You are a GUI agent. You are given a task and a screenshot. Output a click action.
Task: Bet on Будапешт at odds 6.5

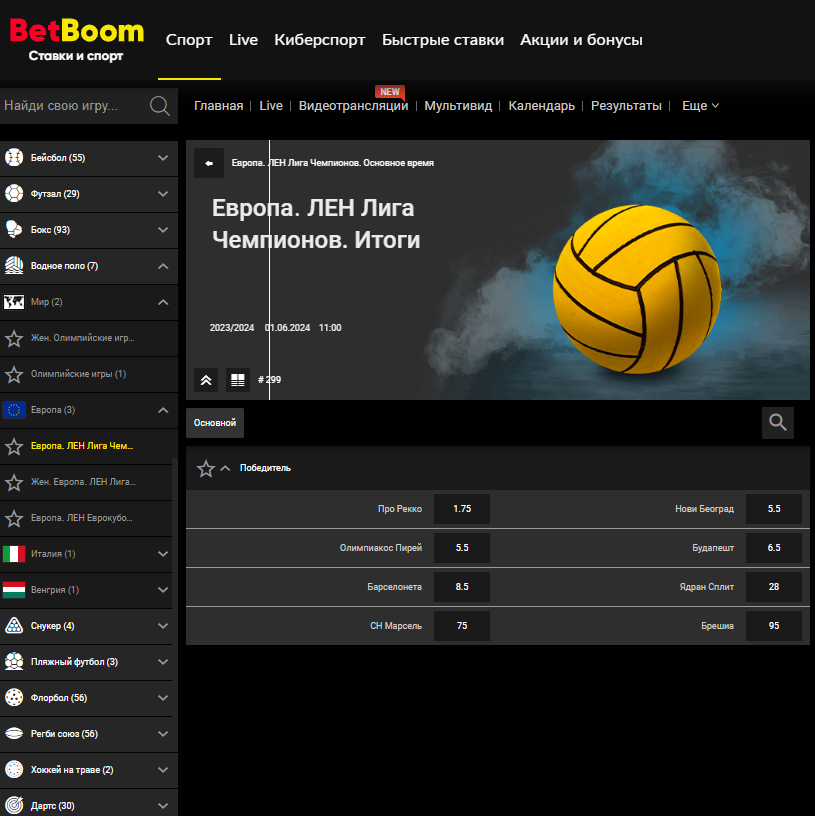773,548
